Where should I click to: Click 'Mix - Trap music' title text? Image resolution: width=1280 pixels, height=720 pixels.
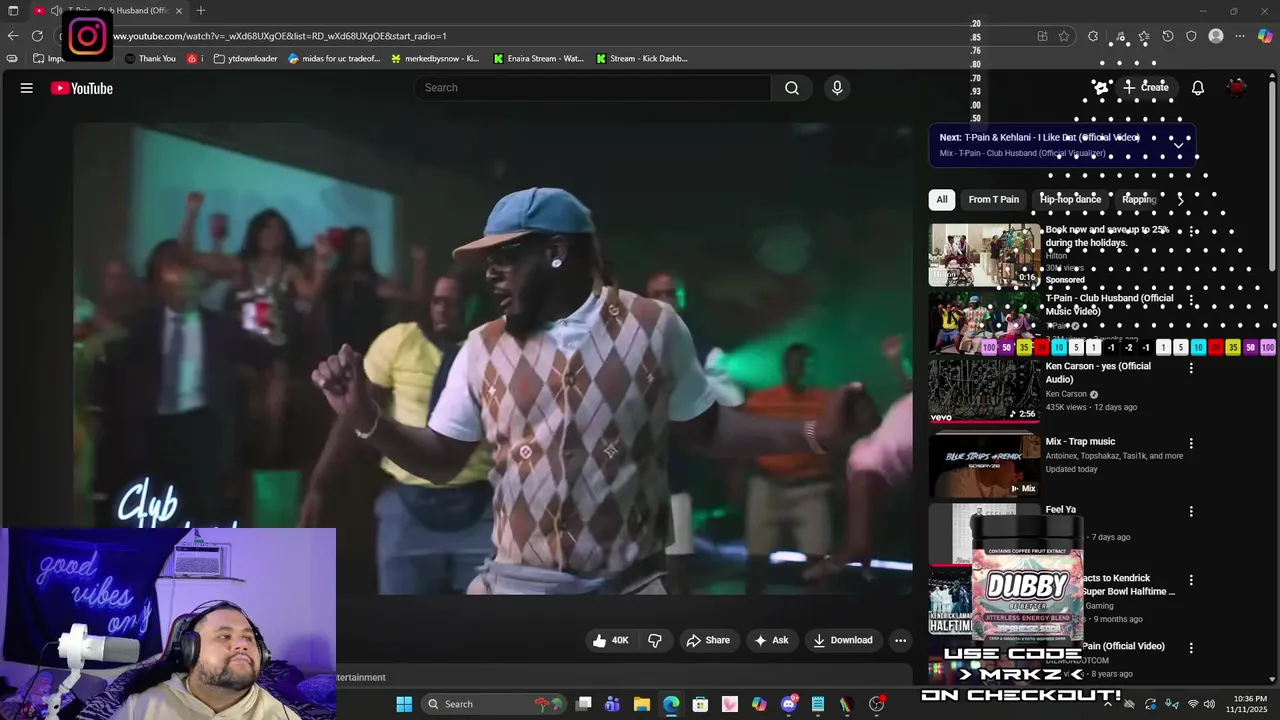1080,442
